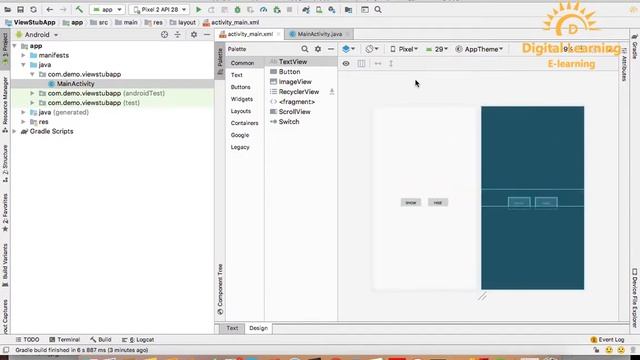Click the Save All toolbar icon
Image resolution: width=640 pixels, height=360 pixels.
20,9
